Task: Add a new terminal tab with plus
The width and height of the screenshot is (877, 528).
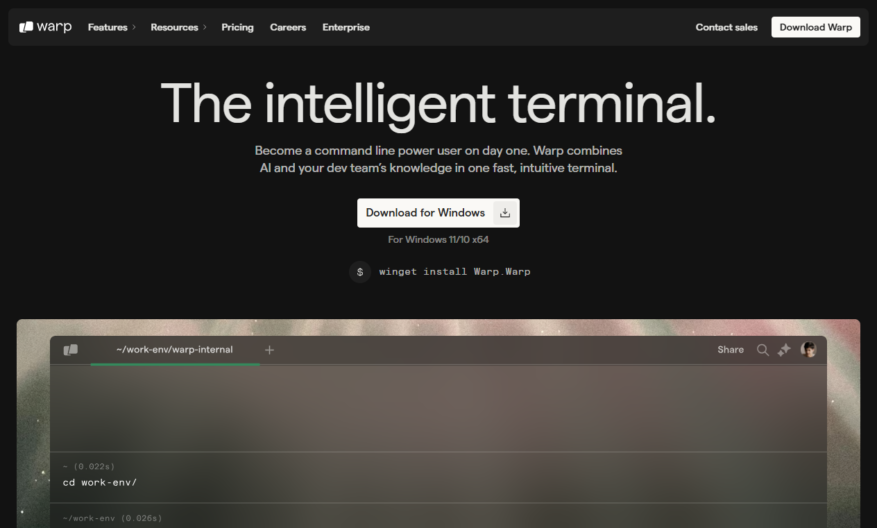Action: [x=269, y=350]
